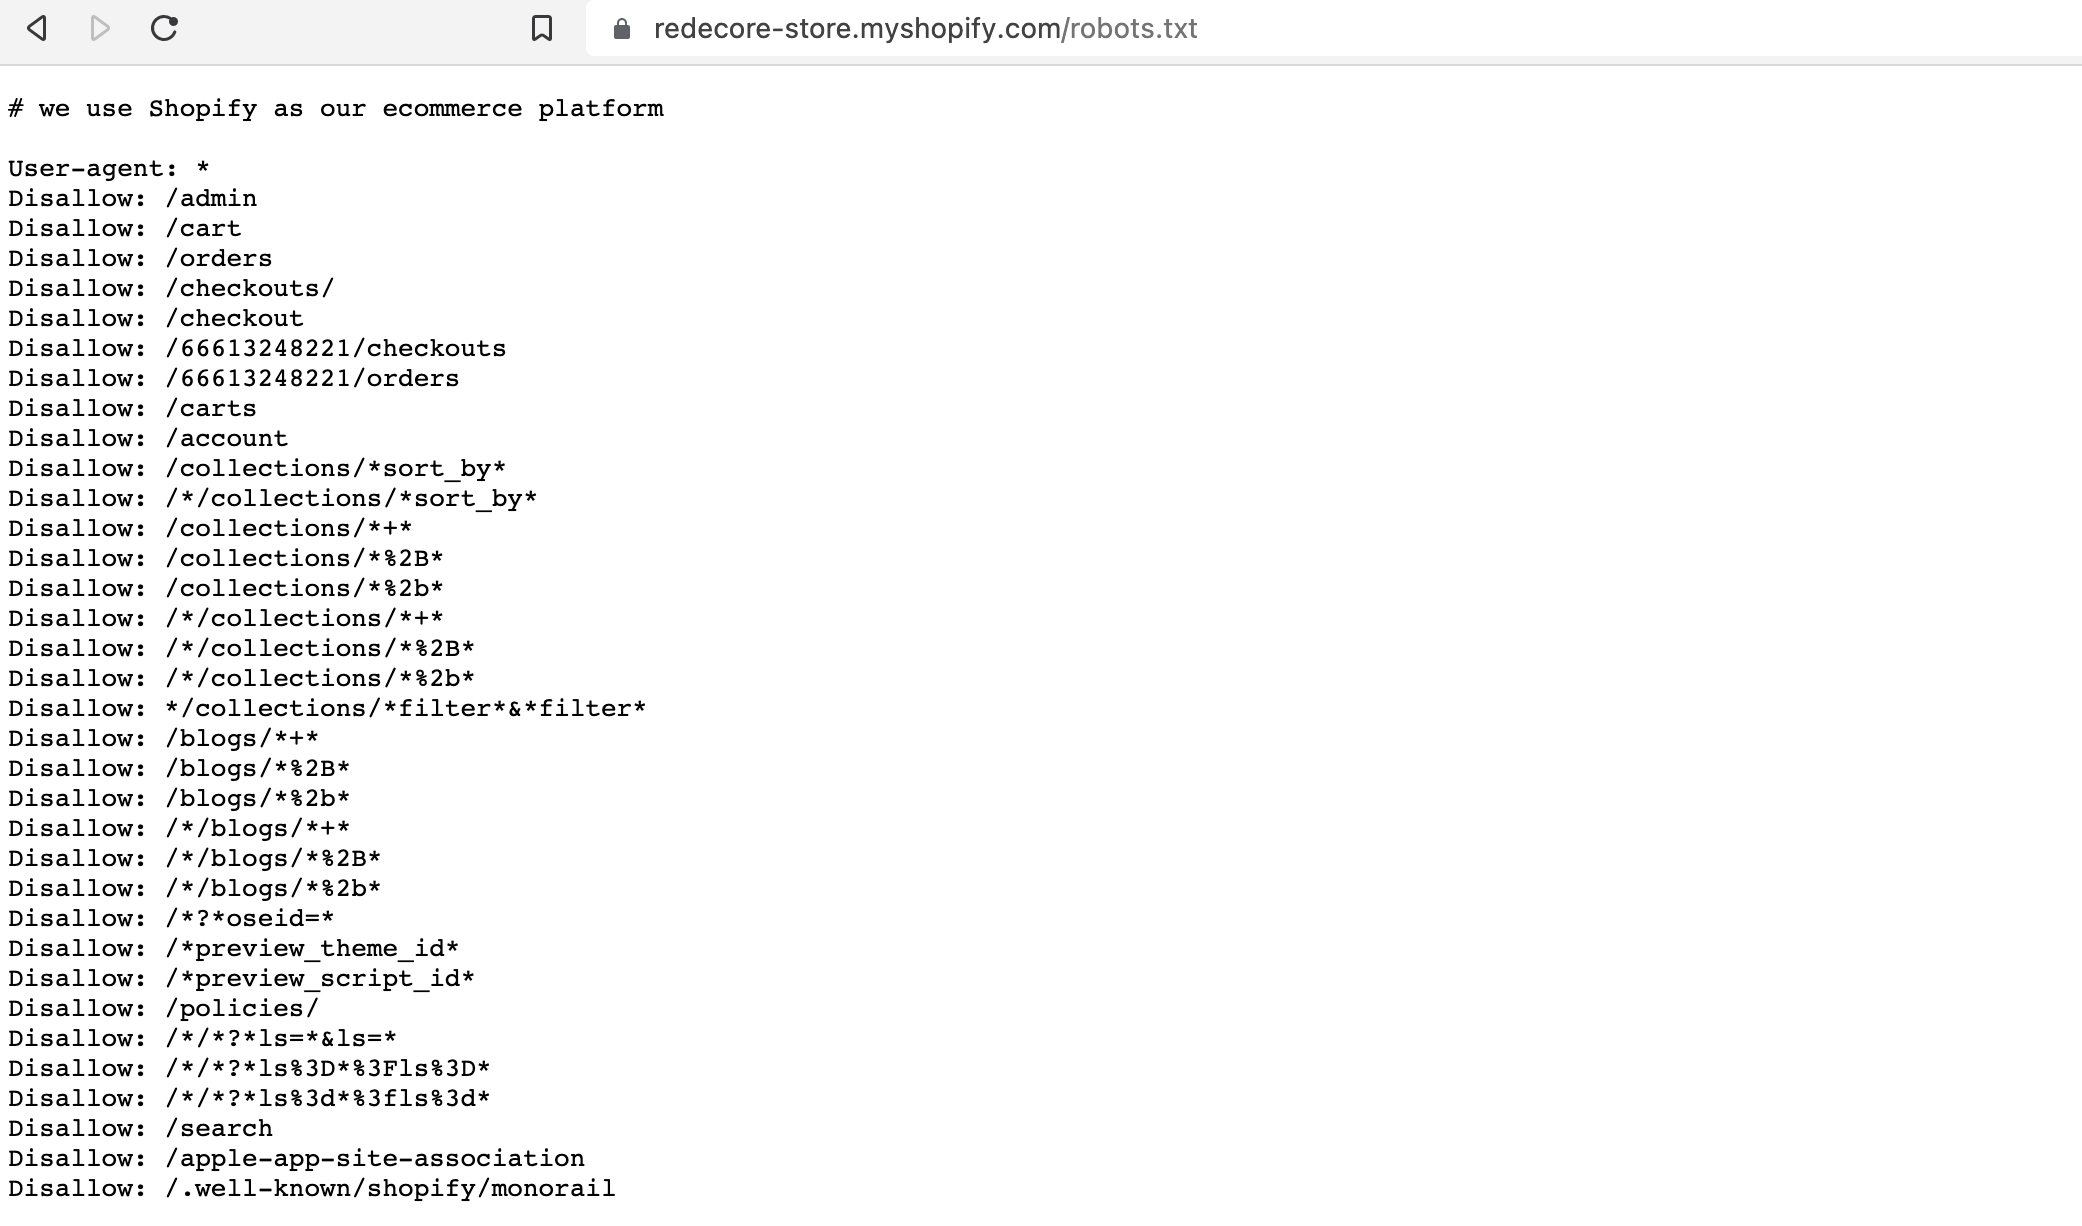
Task: Click the Shopify ecommerce platform comment line
Action: pos(335,108)
